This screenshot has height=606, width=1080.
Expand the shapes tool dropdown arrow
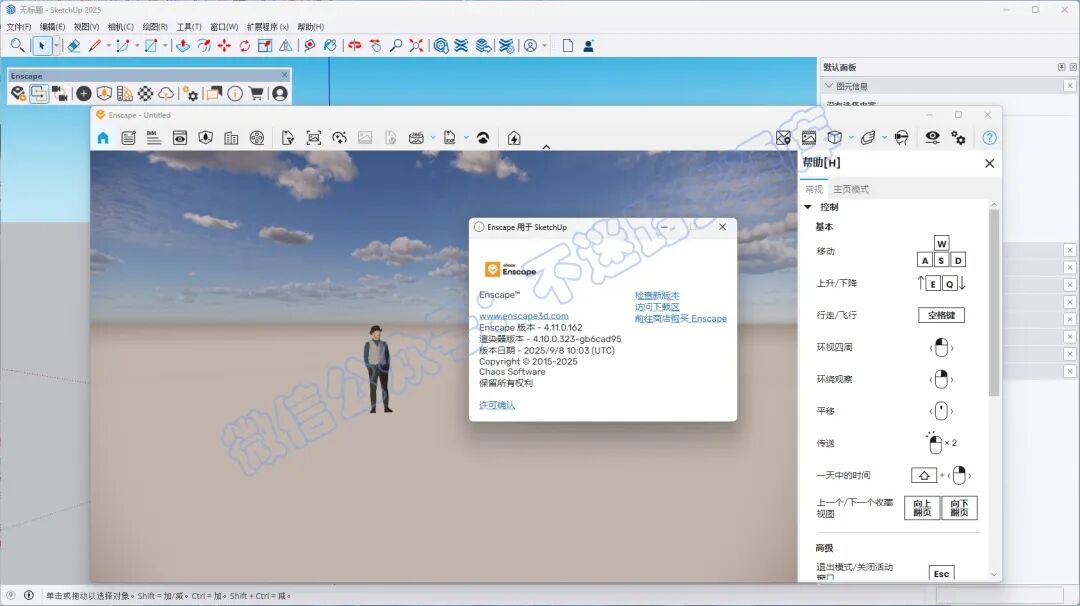pyautogui.click(x=165, y=46)
